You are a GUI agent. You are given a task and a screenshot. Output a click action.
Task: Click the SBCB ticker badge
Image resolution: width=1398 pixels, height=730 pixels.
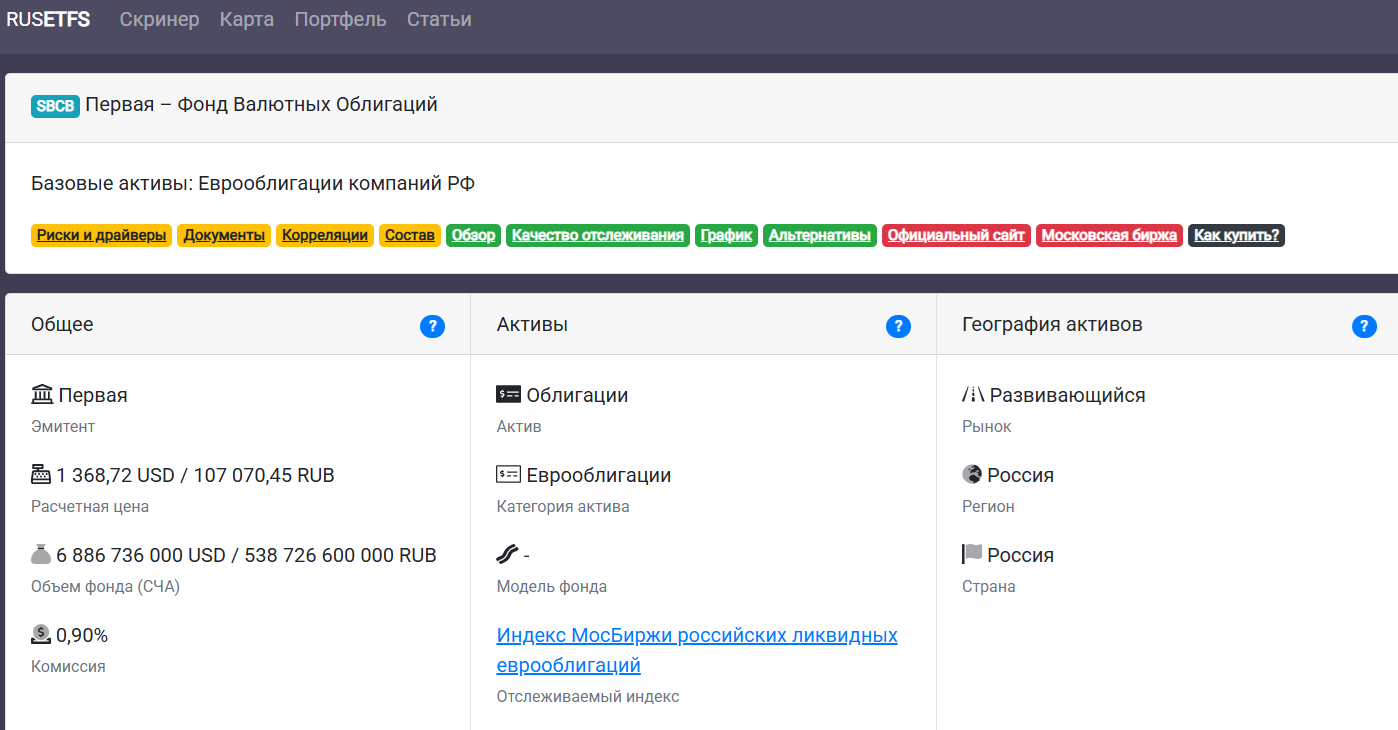click(55, 106)
